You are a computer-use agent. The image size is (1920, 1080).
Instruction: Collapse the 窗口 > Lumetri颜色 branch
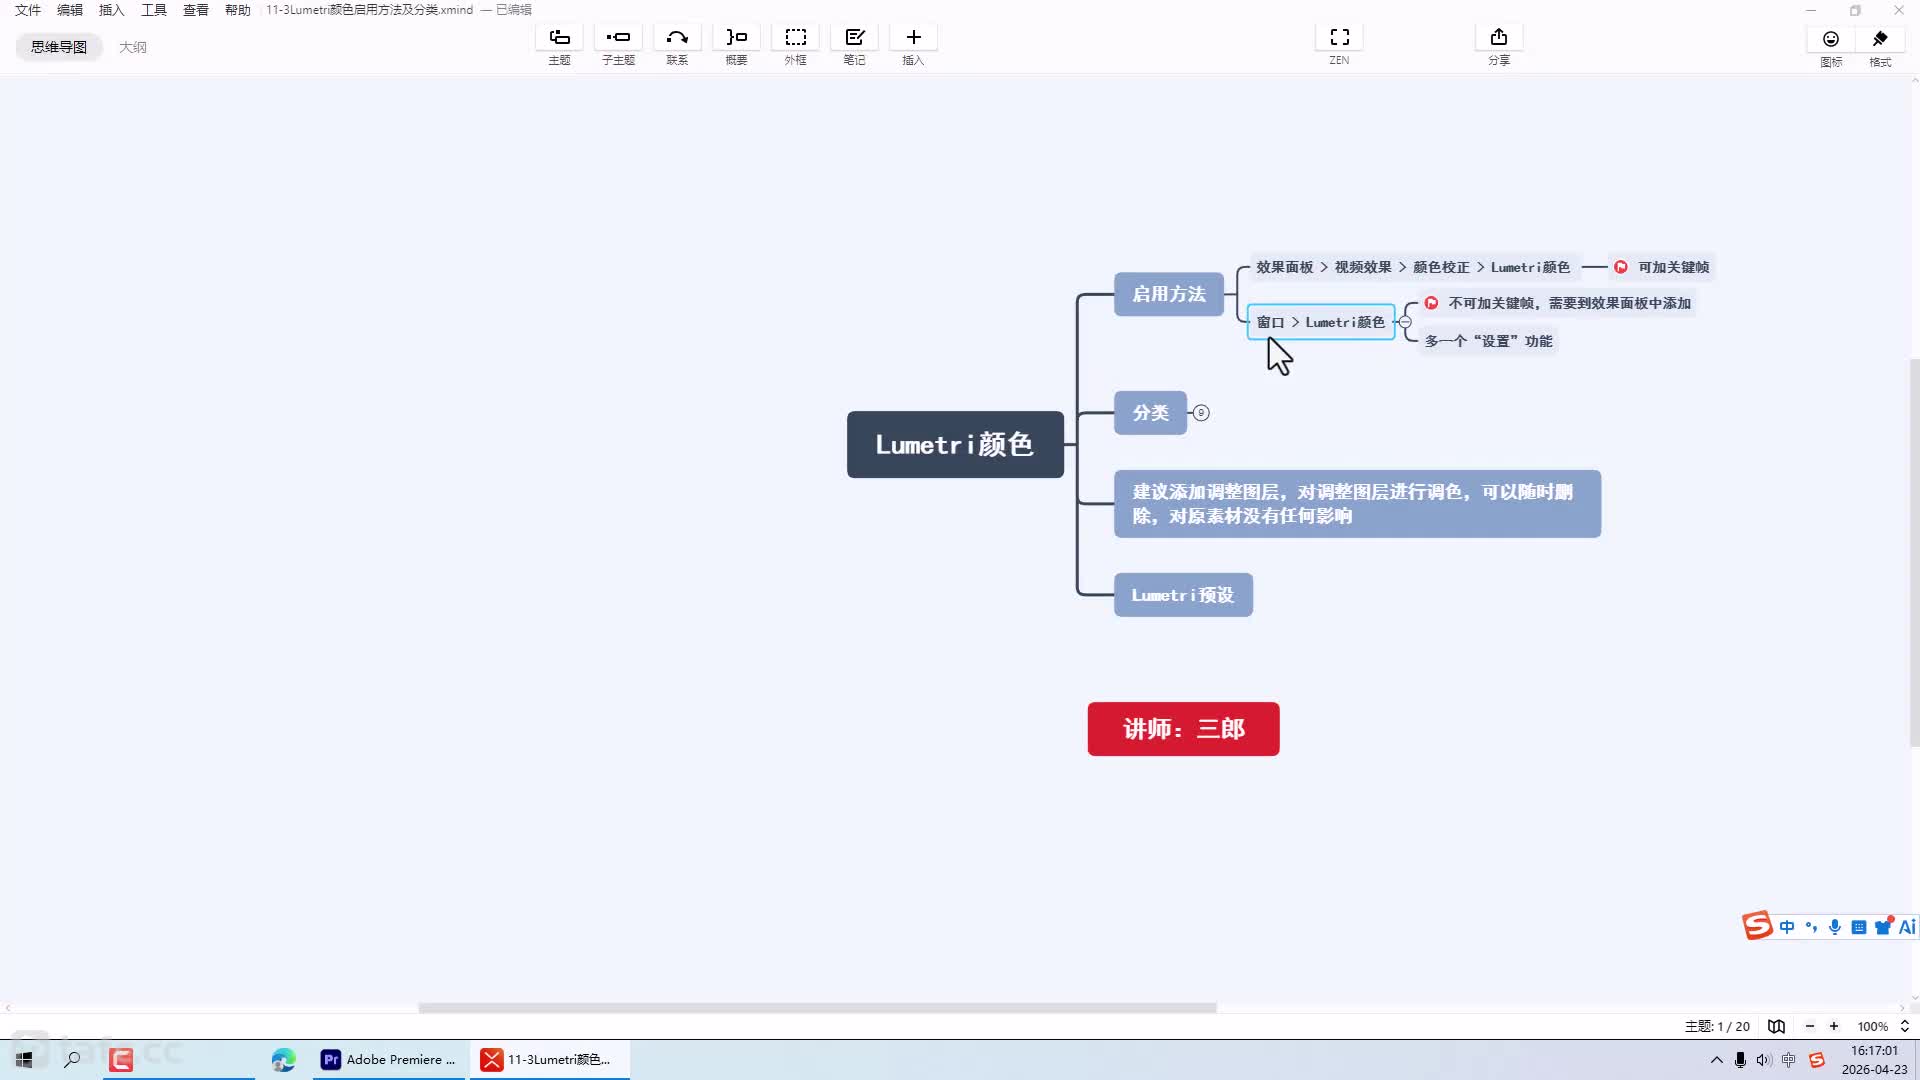pos(1405,322)
